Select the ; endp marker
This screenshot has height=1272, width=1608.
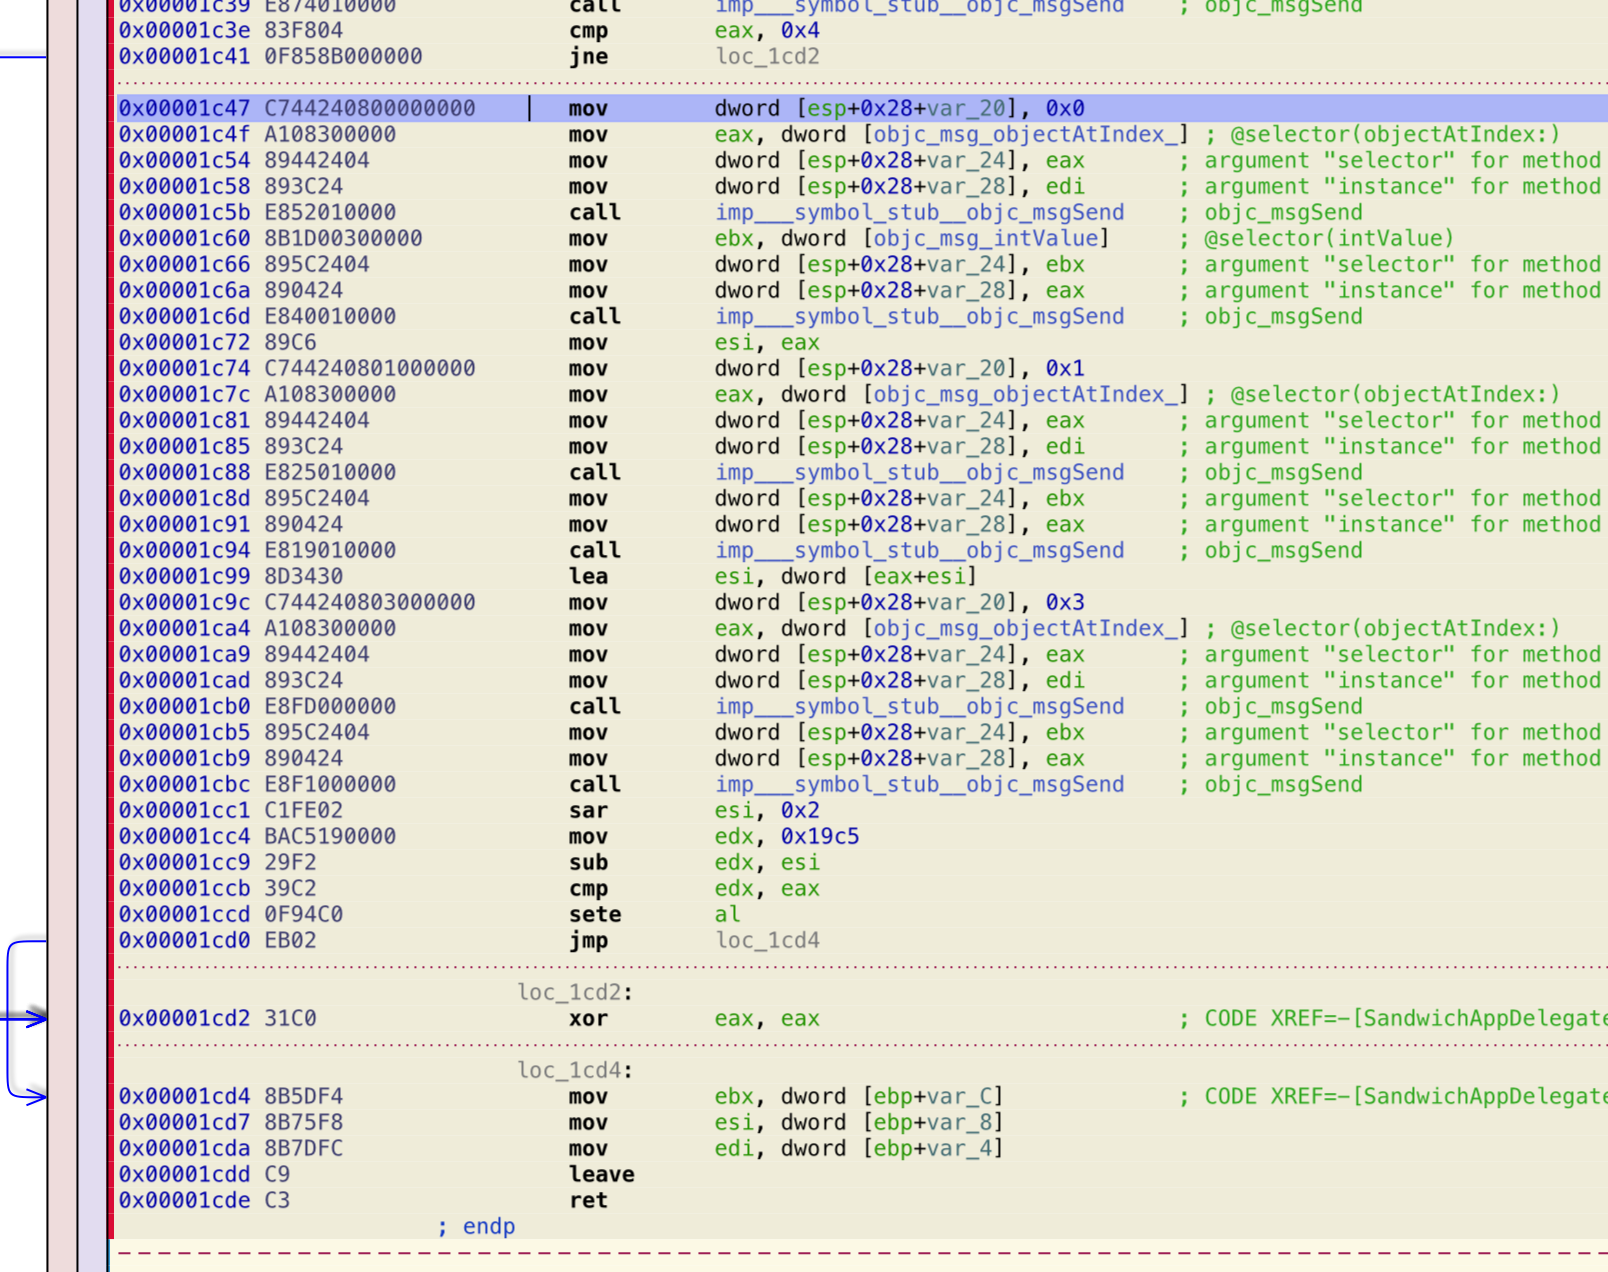pos(476,1226)
